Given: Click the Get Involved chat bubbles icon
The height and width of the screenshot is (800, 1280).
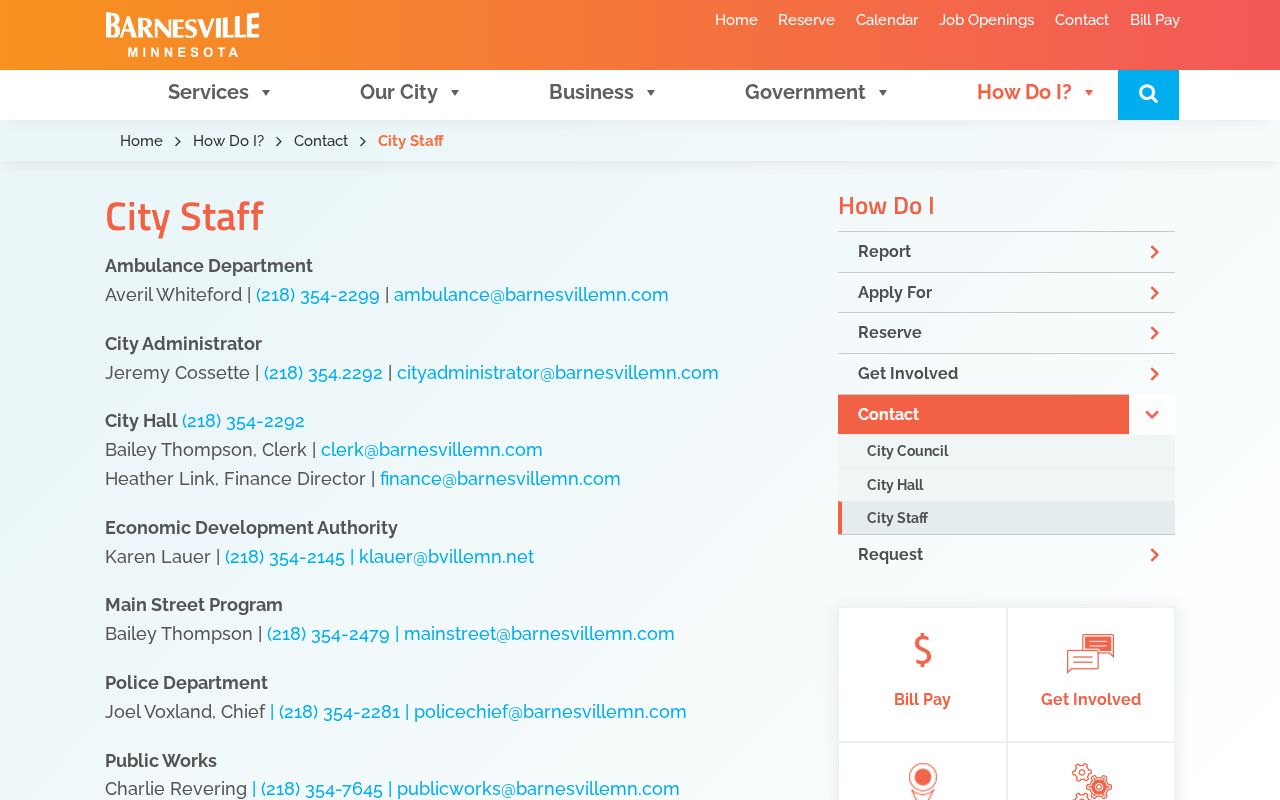Looking at the screenshot, I should click(x=1090, y=654).
